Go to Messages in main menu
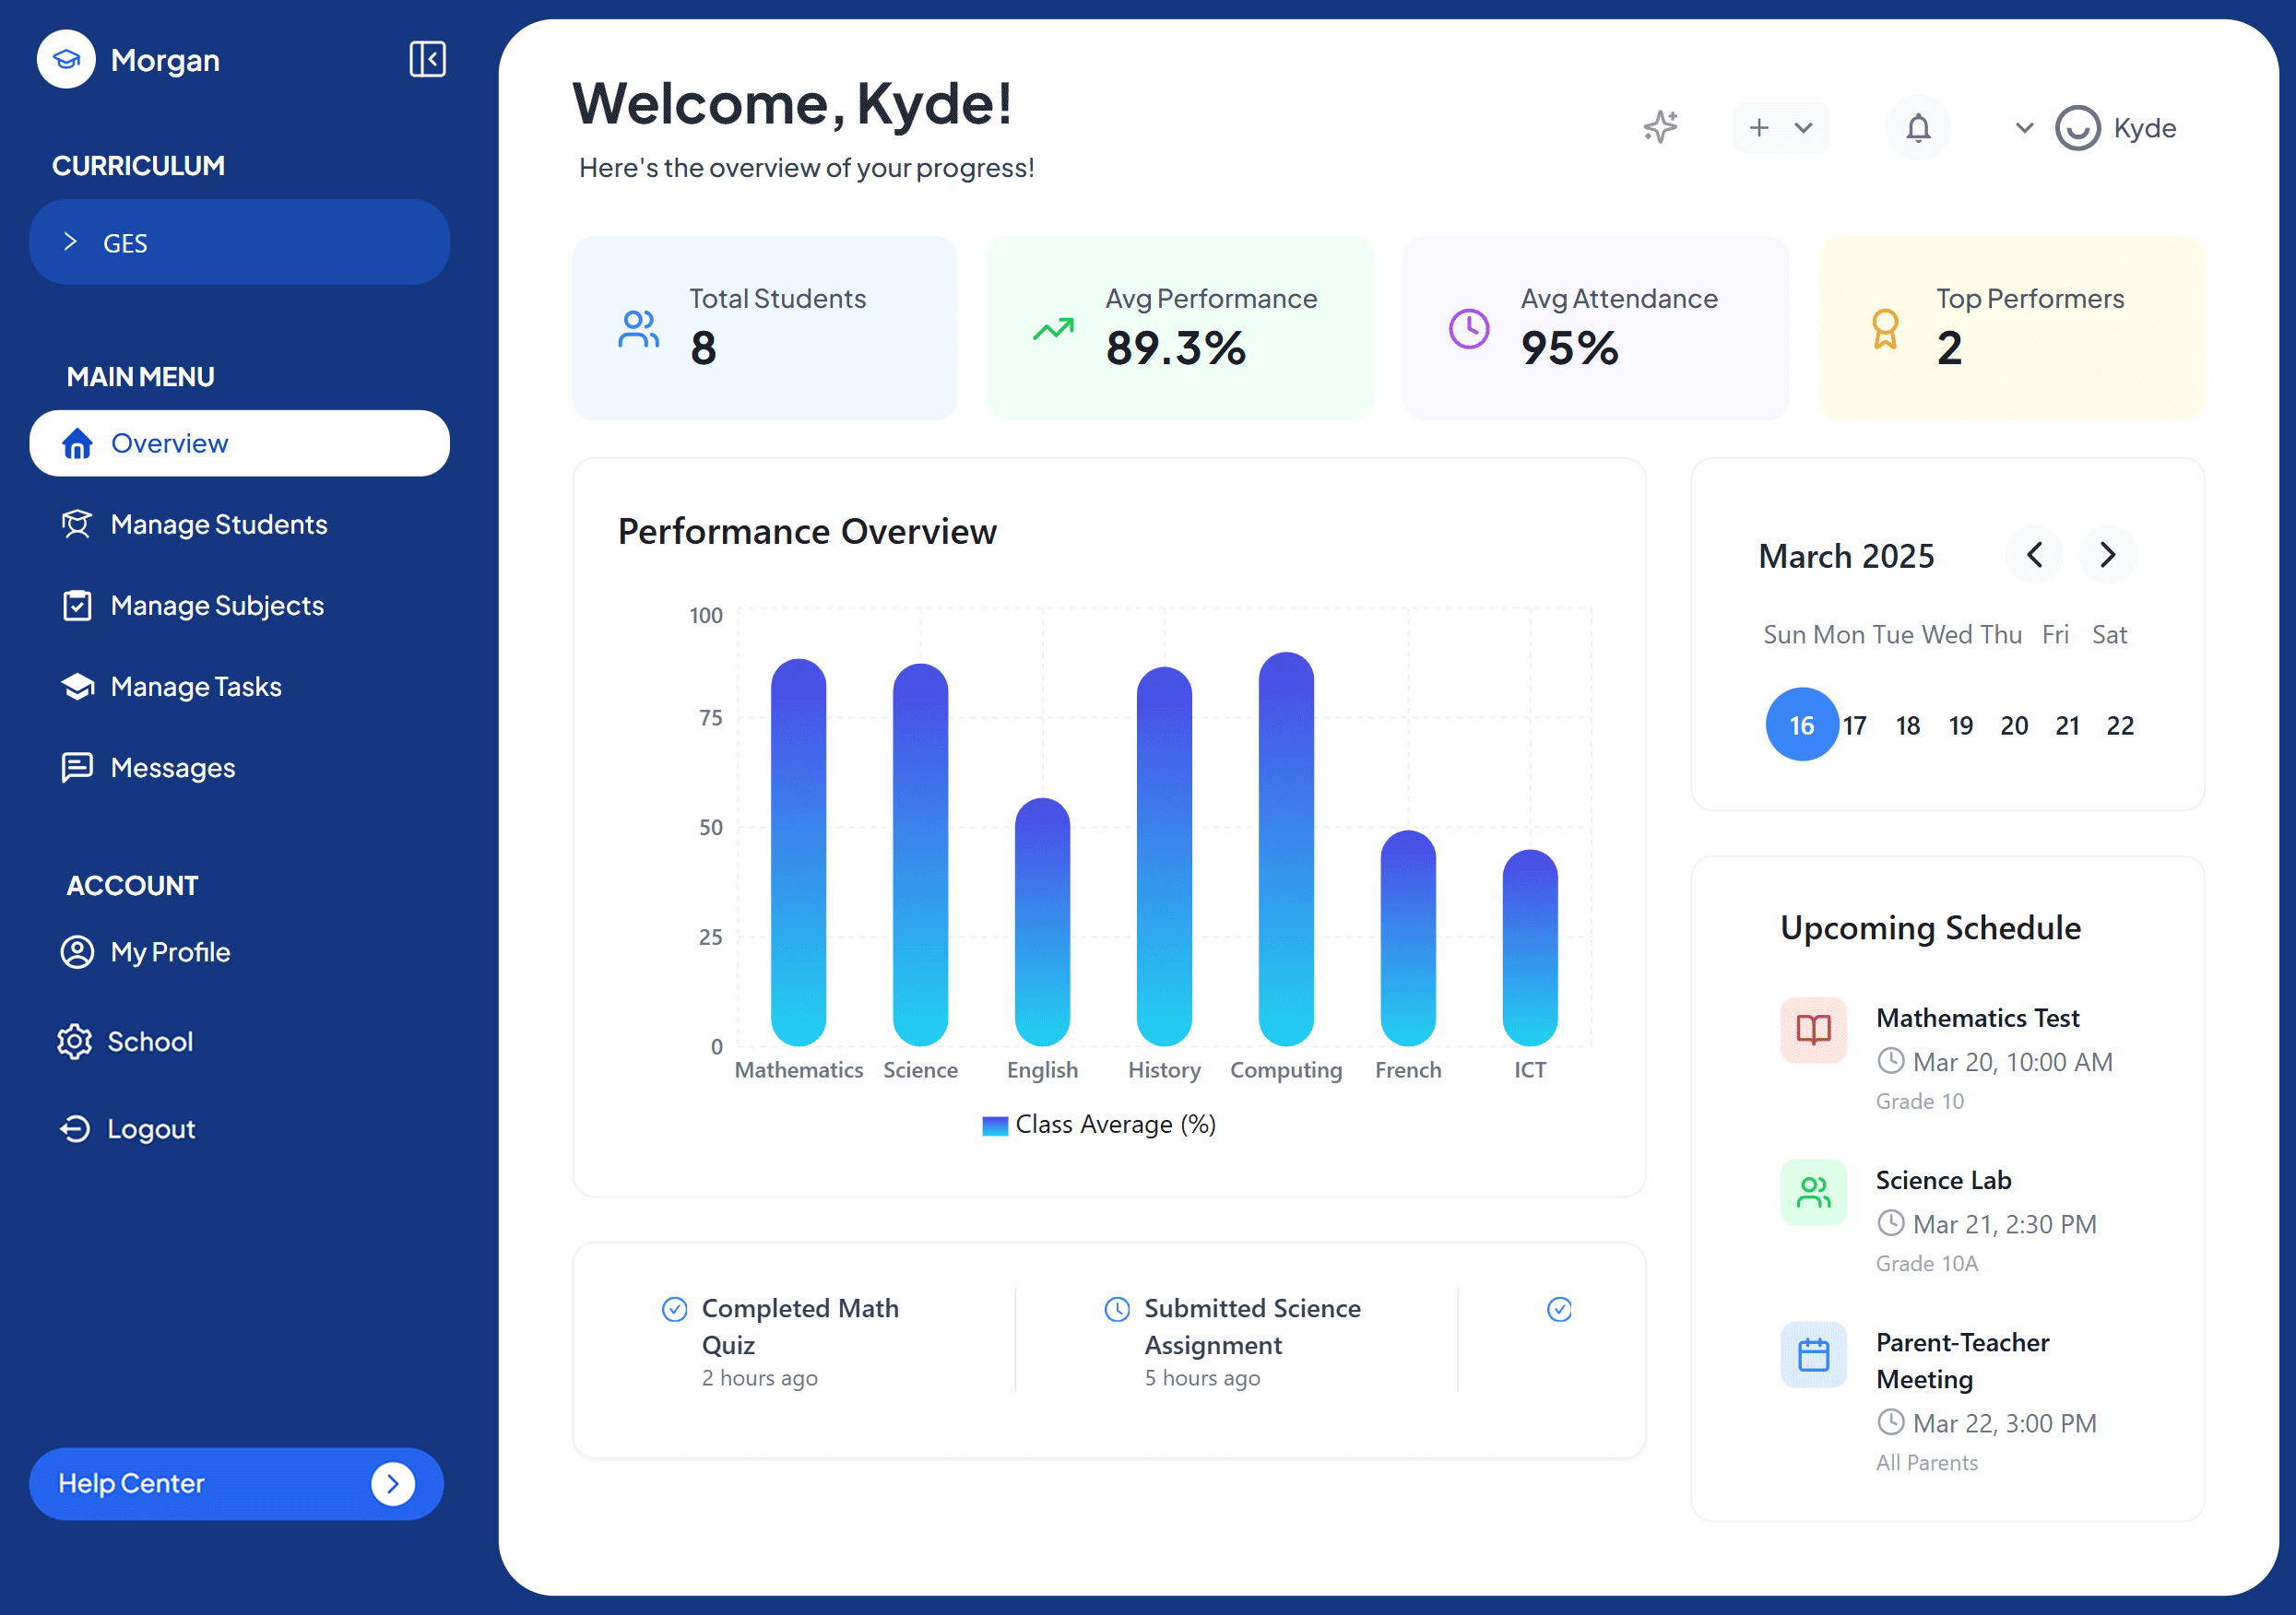2296x1615 pixels. [172, 767]
